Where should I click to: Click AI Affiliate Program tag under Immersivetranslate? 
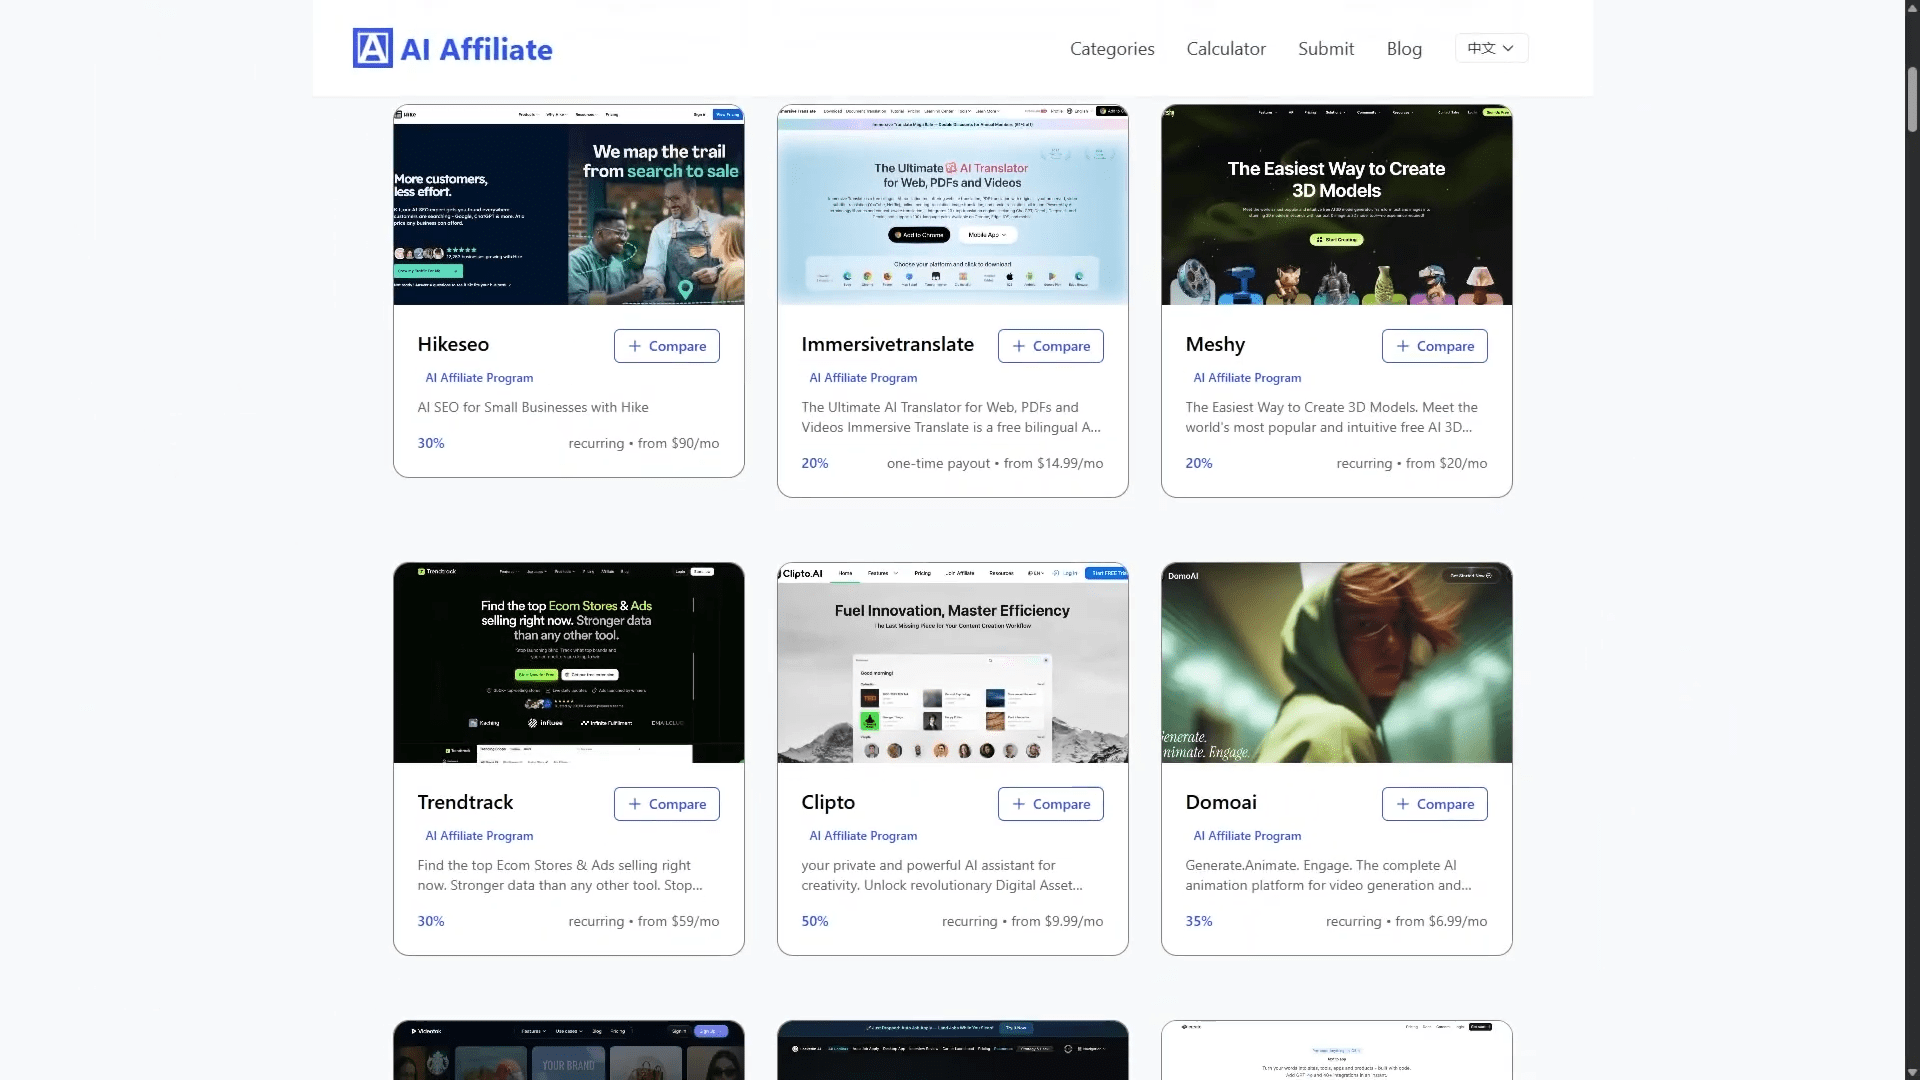(x=862, y=378)
